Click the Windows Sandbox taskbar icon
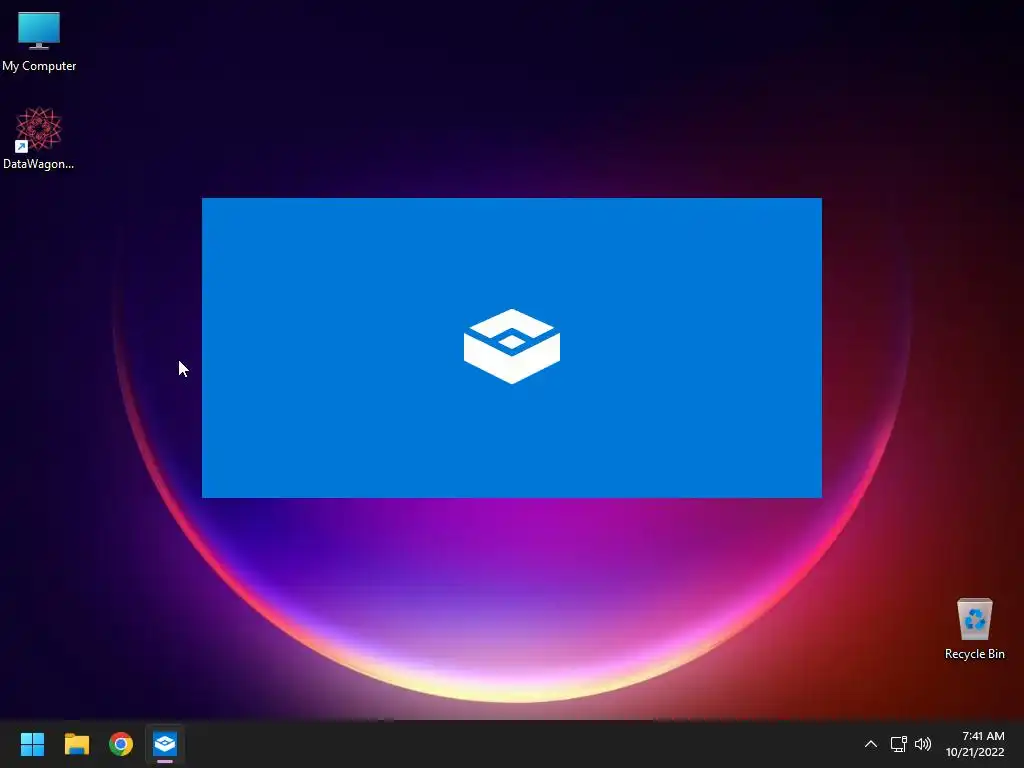1024x768 pixels. (x=165, y=744)
